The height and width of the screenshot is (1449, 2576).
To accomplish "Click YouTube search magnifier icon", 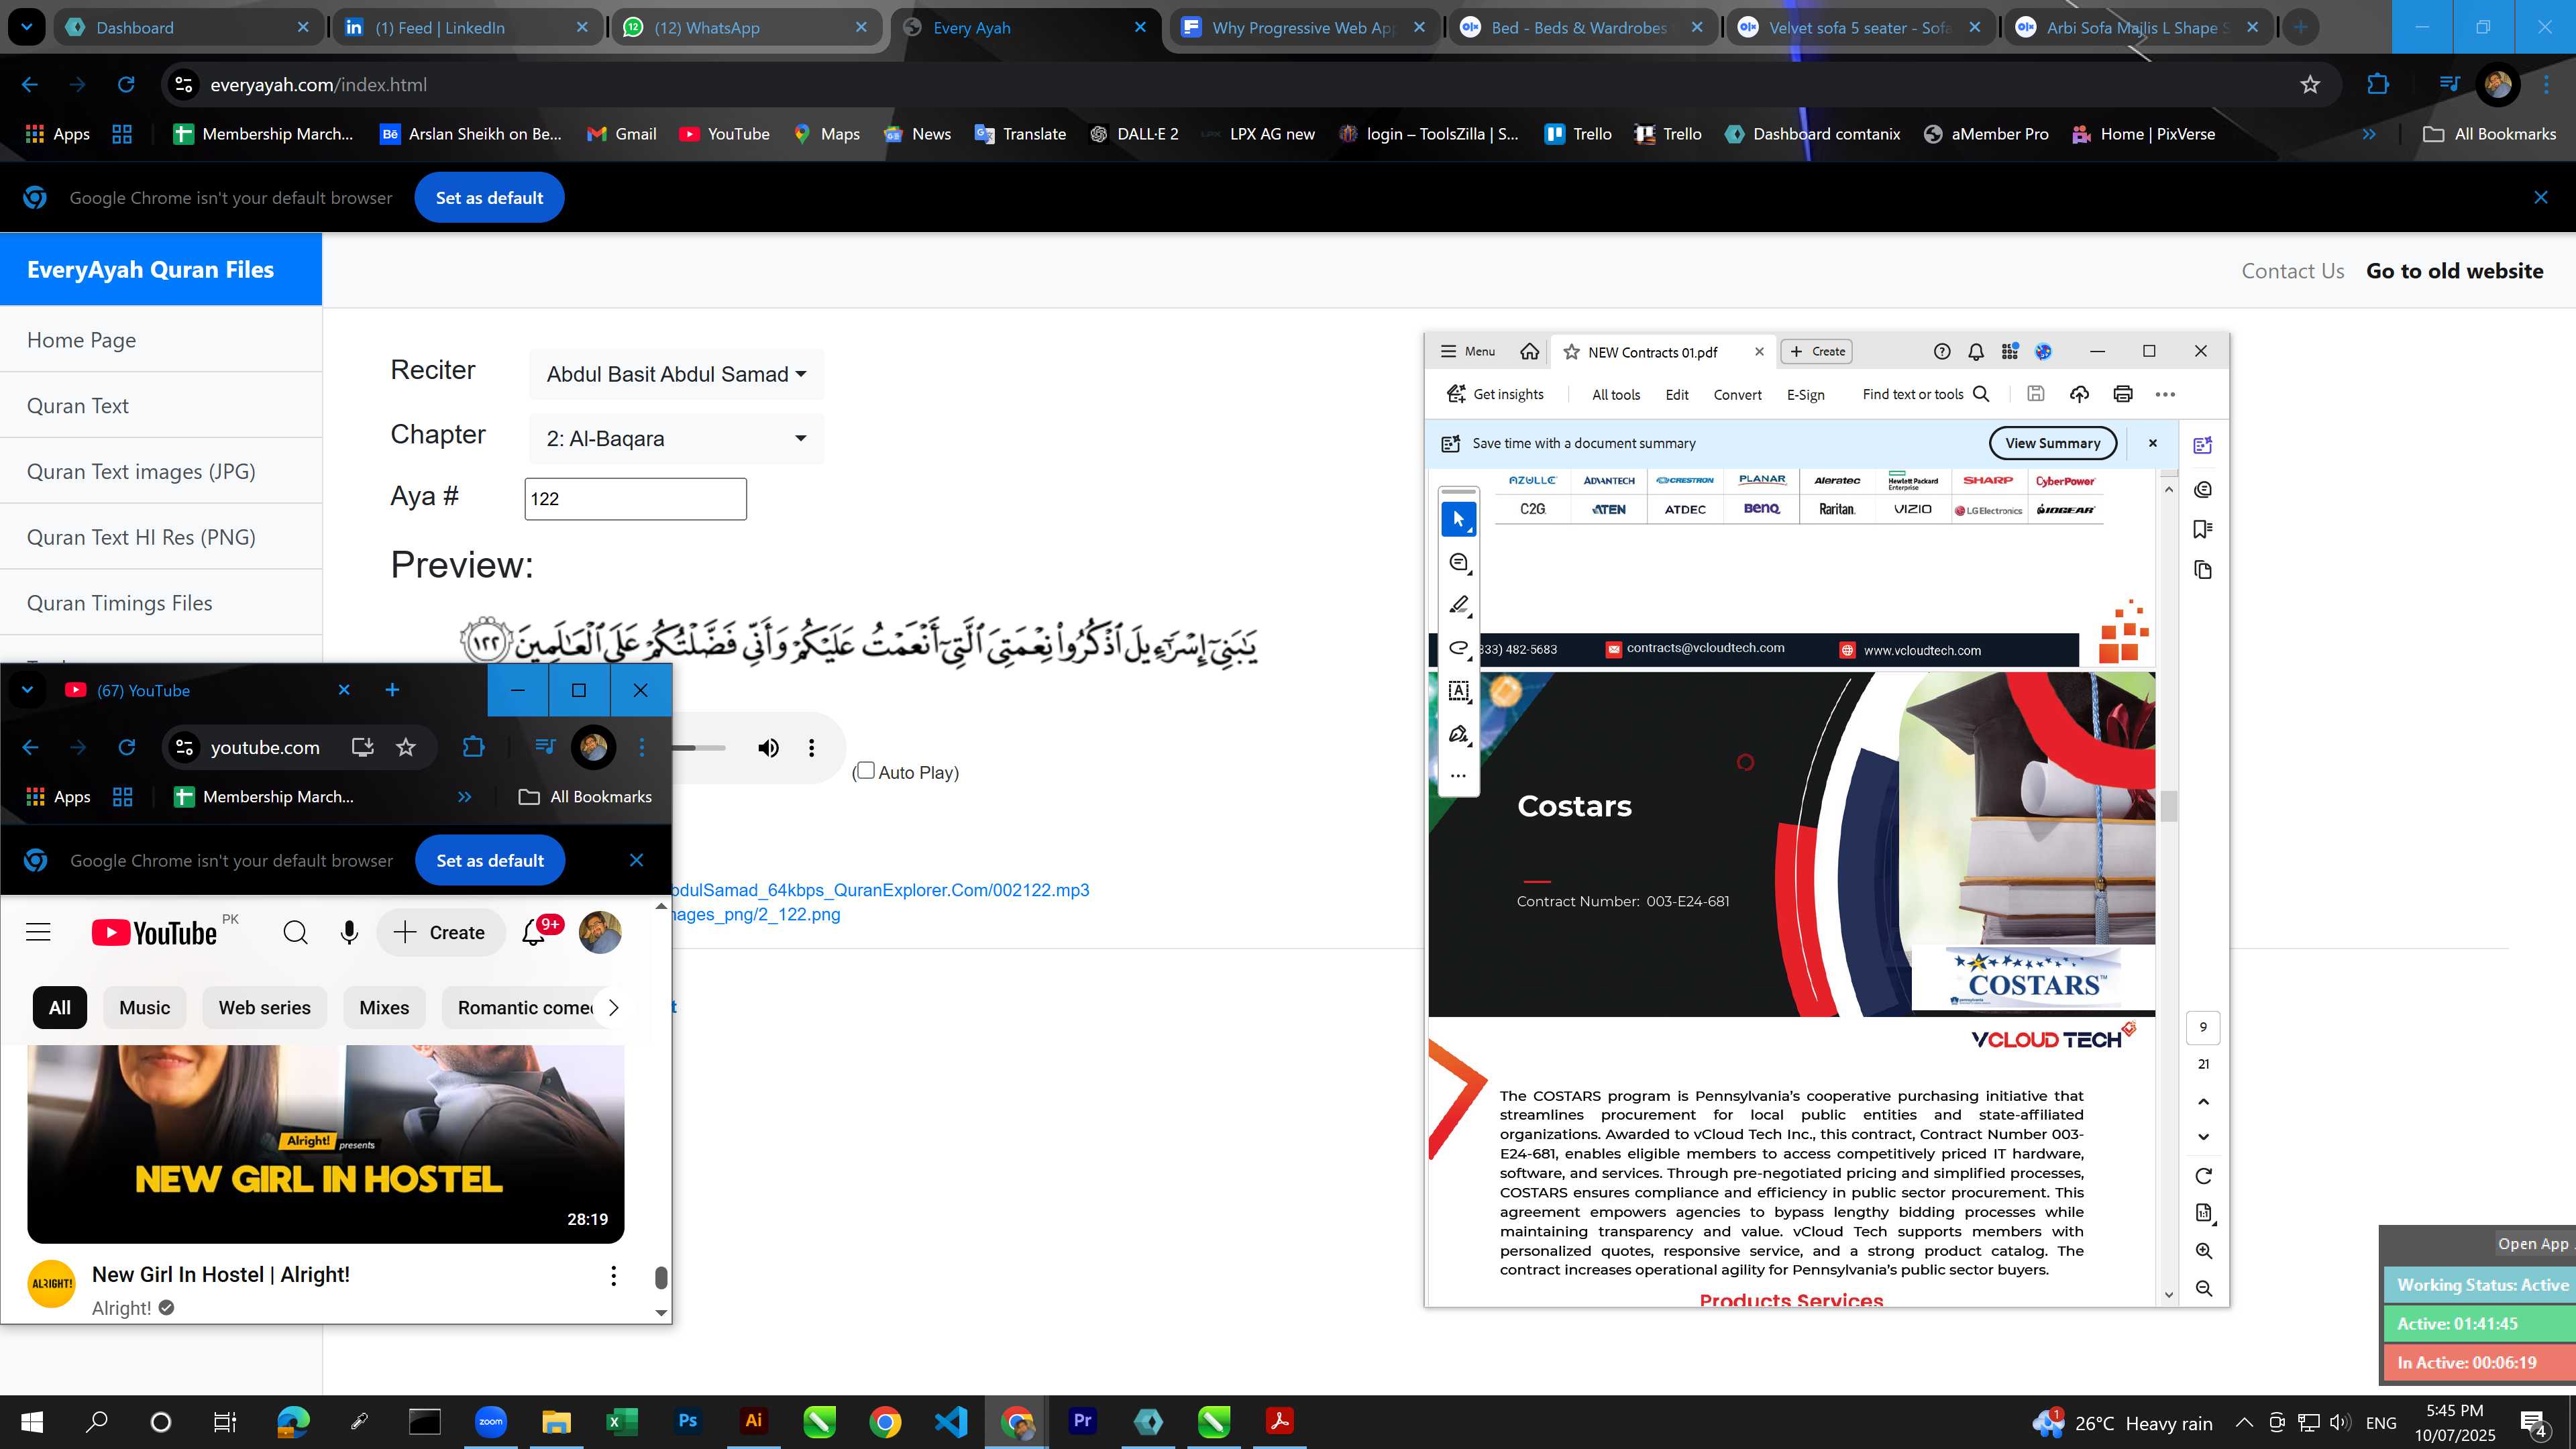I will 295,933.
